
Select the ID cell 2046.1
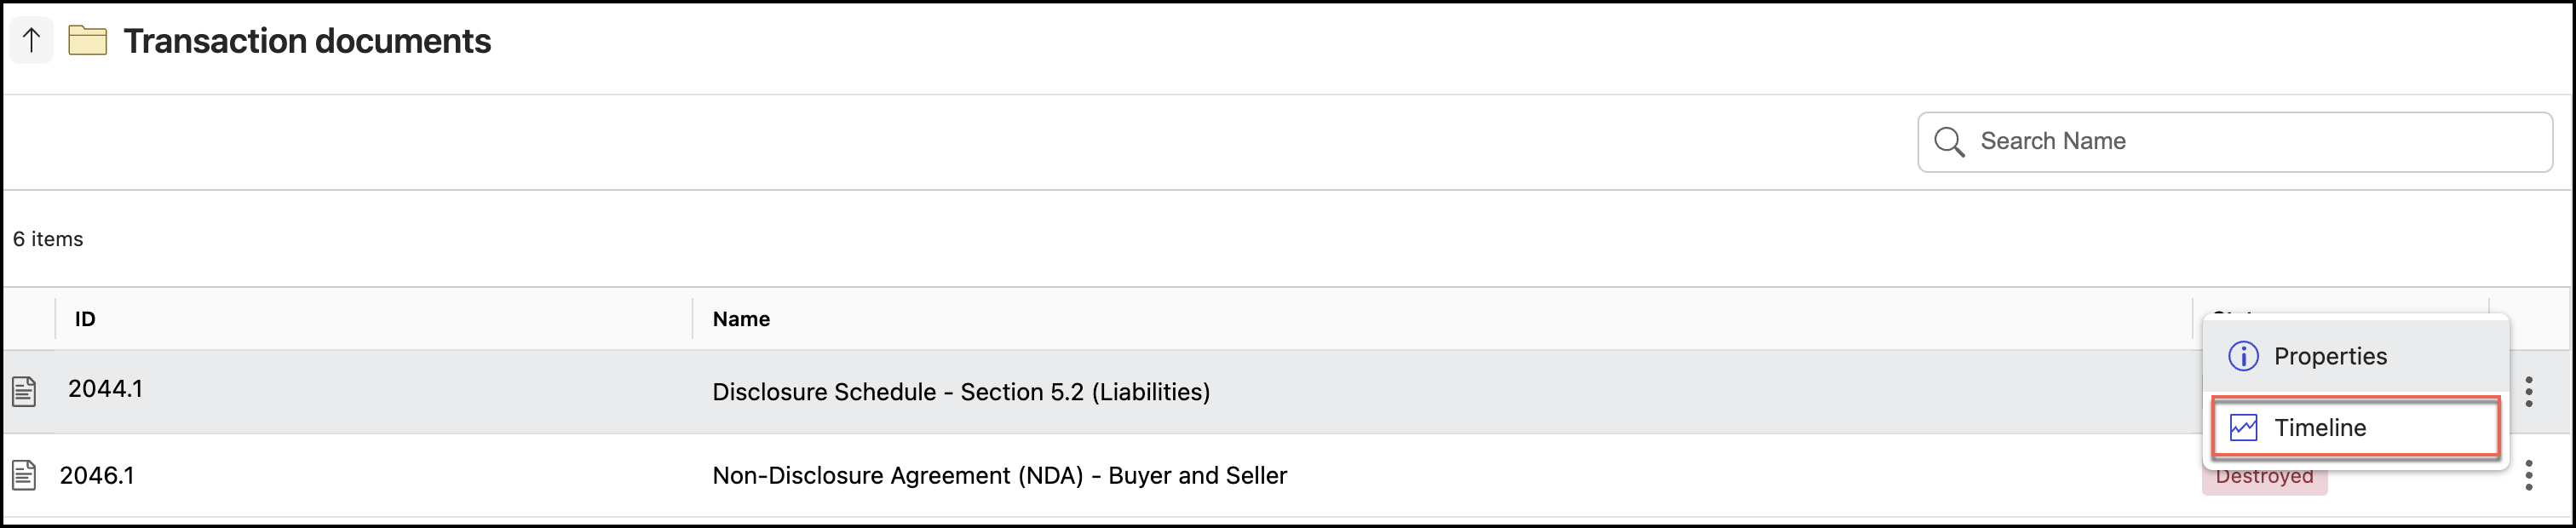coord(97,475)
